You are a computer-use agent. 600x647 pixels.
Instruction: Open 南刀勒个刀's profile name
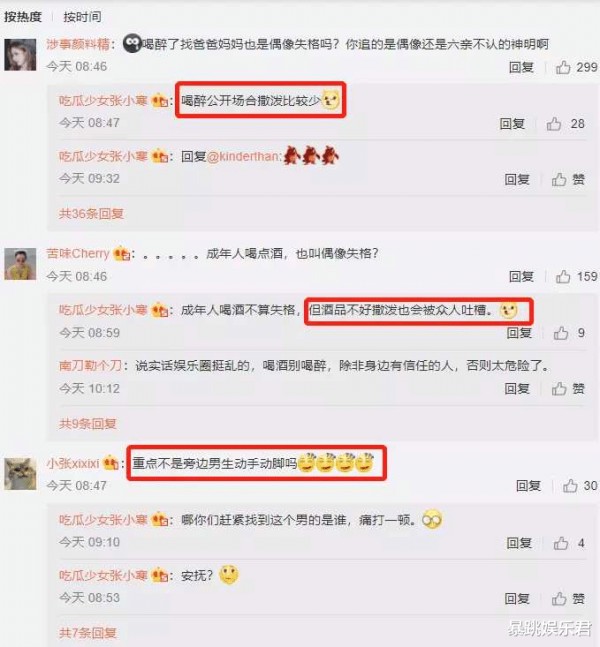[x=90, y=365]
